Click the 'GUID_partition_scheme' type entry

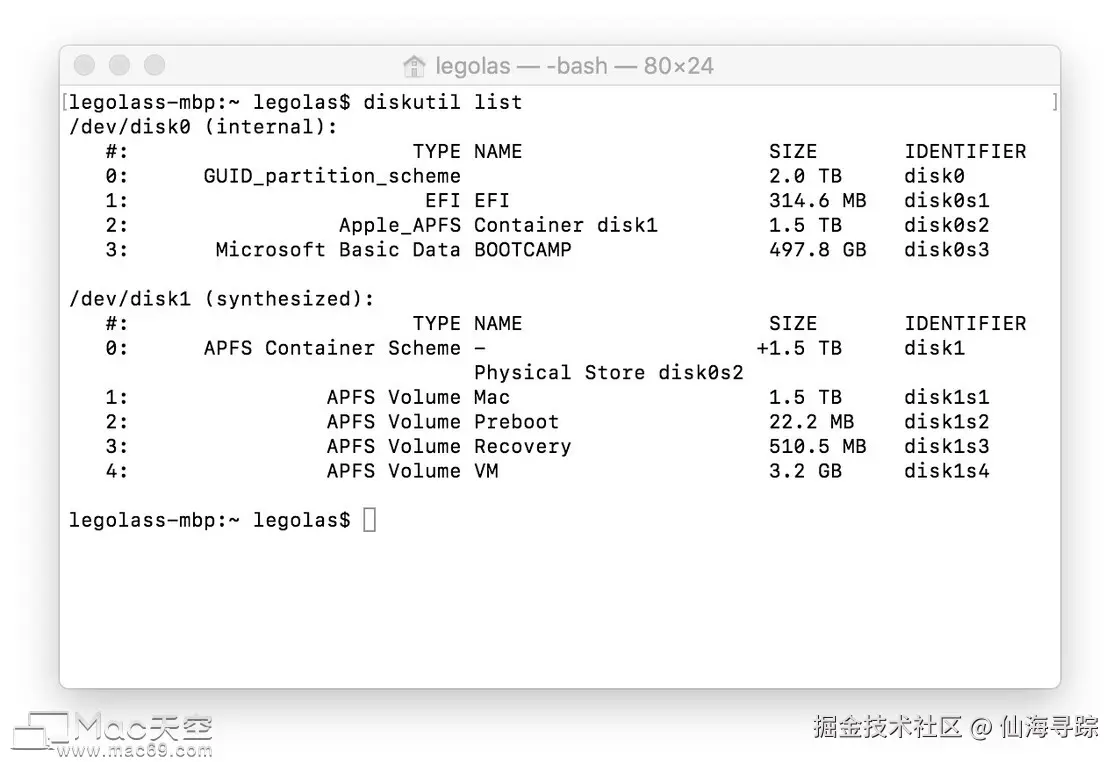point(332,176)
